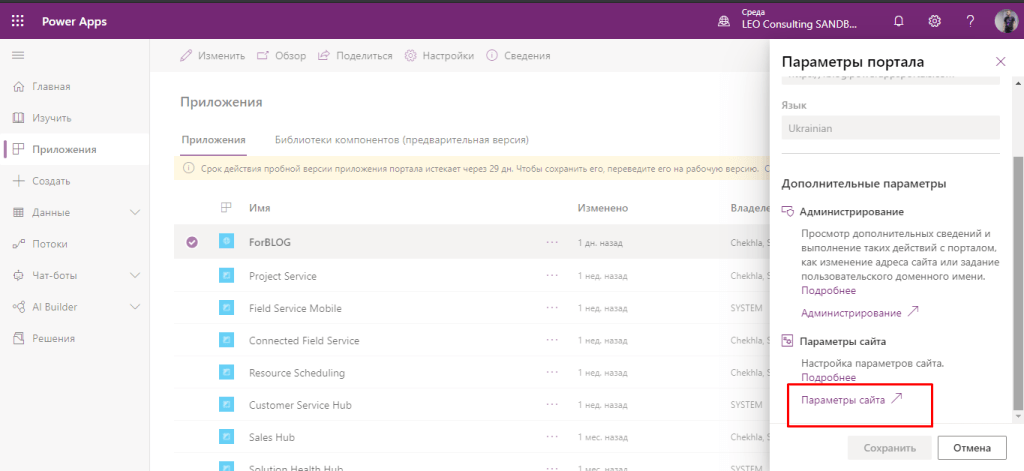Expand the Чат-боты navigation section
The height and width of the screenshot is (471, 1024).
click(x=137, y=275)
